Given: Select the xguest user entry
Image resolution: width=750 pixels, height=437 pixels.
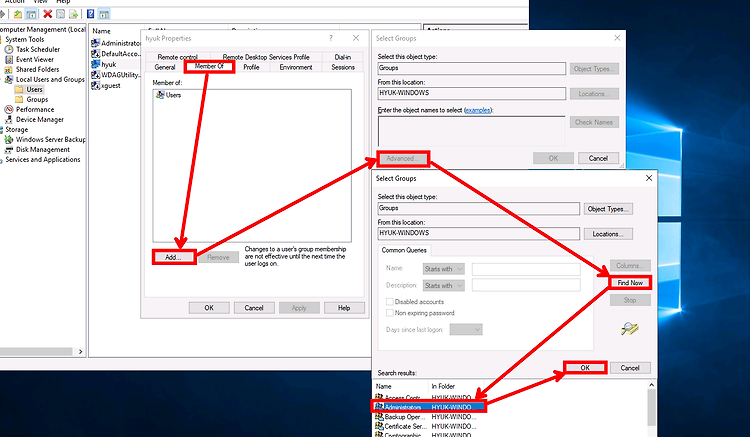Looking at the screenshot, I should 106,86.
